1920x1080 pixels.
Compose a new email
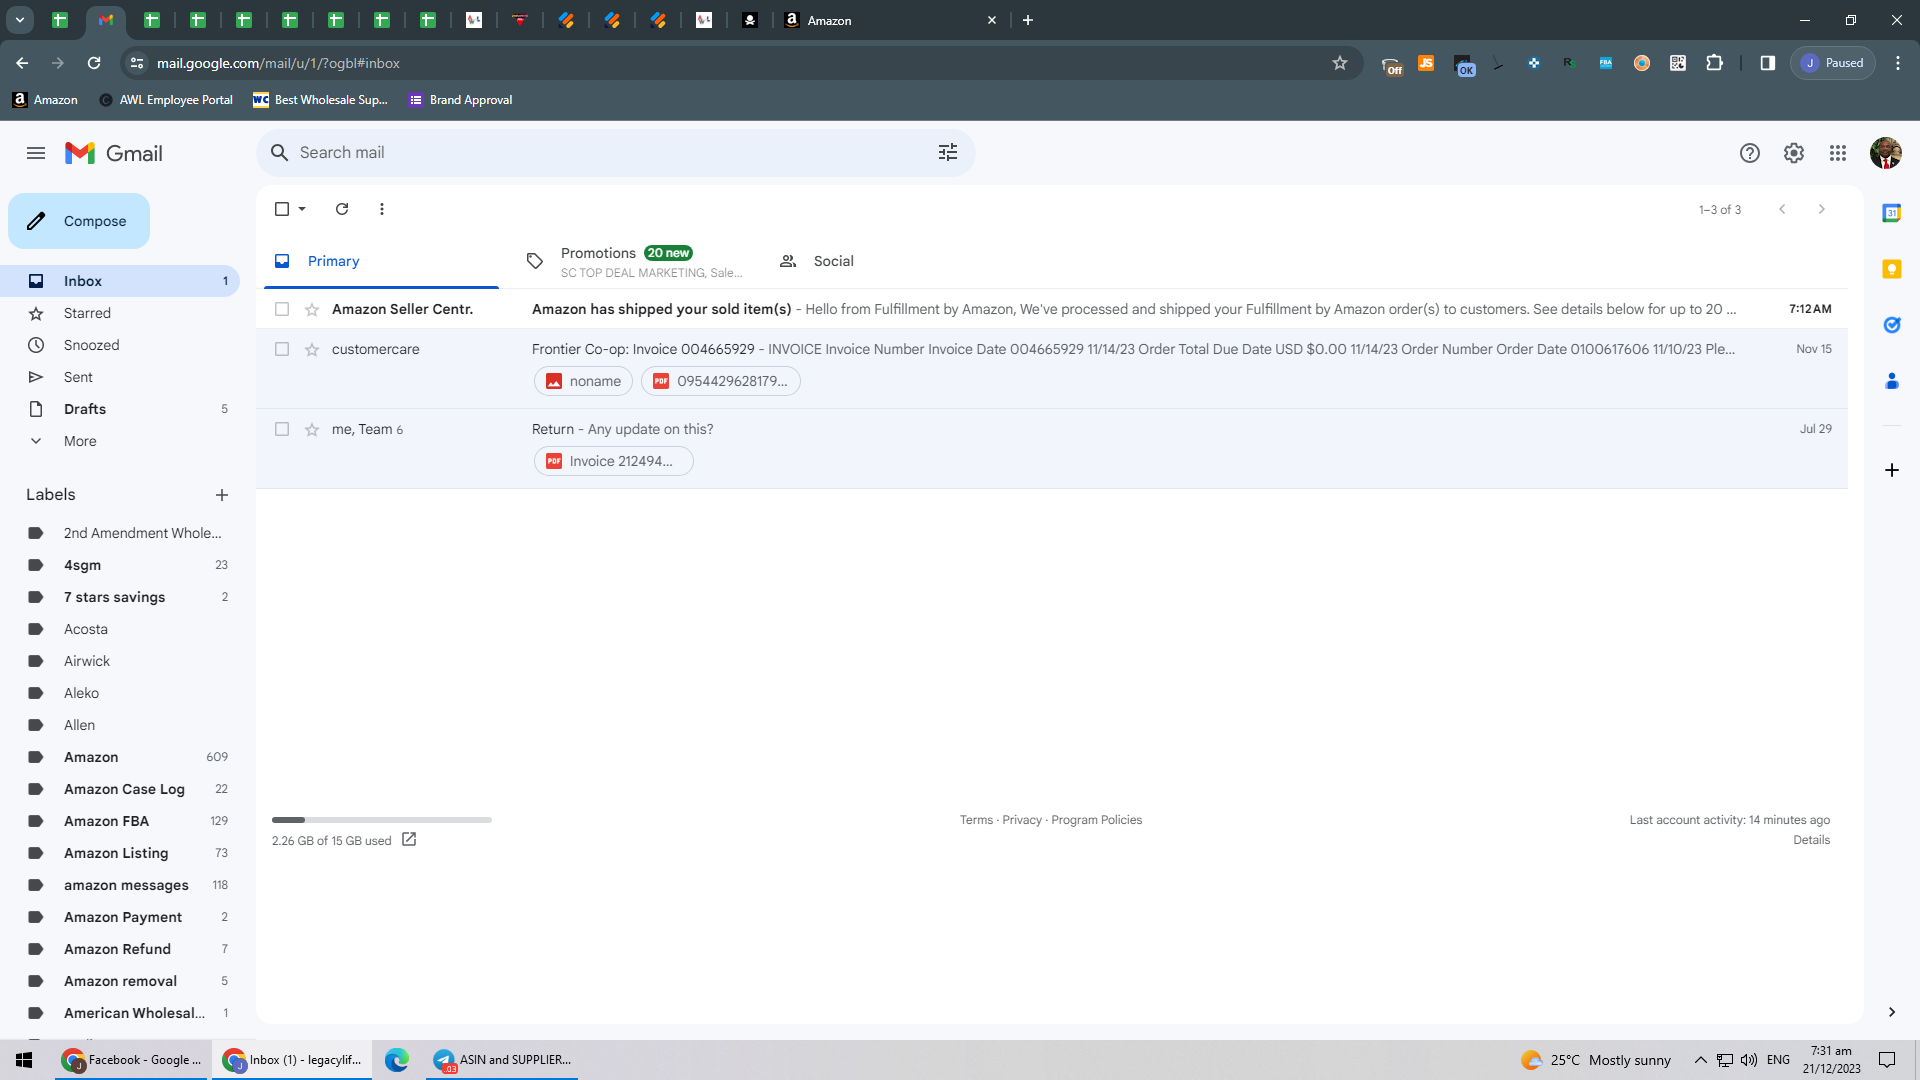point(79,221)
